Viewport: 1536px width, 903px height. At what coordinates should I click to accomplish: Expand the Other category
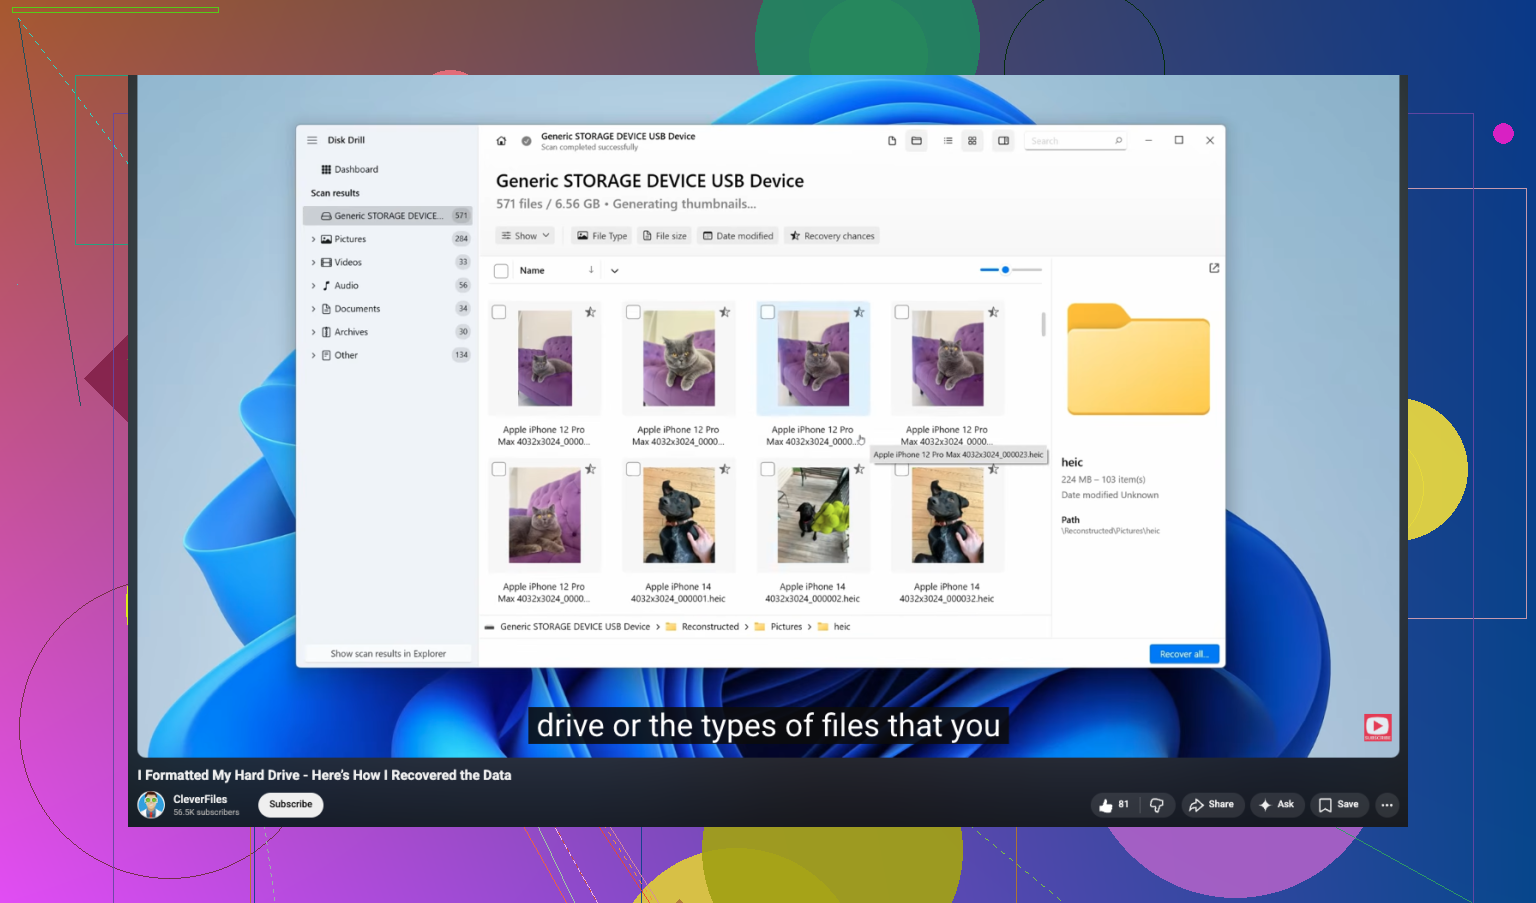(x=313, y=355)
